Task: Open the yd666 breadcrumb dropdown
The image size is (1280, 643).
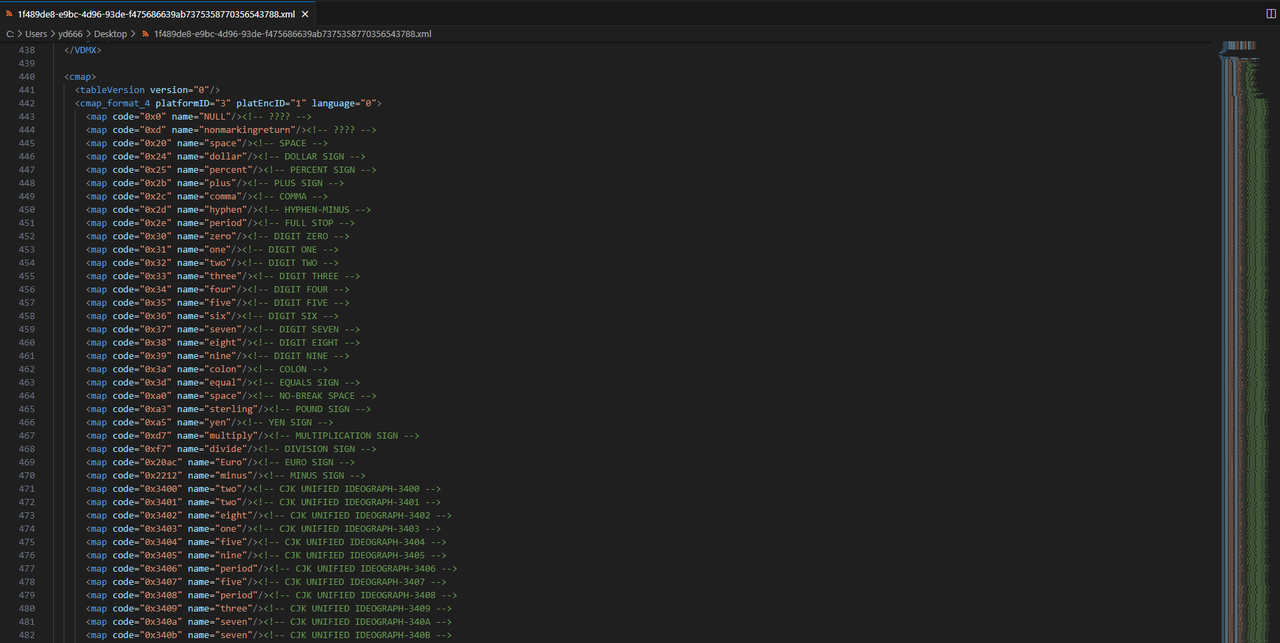Action: (72, 34)
